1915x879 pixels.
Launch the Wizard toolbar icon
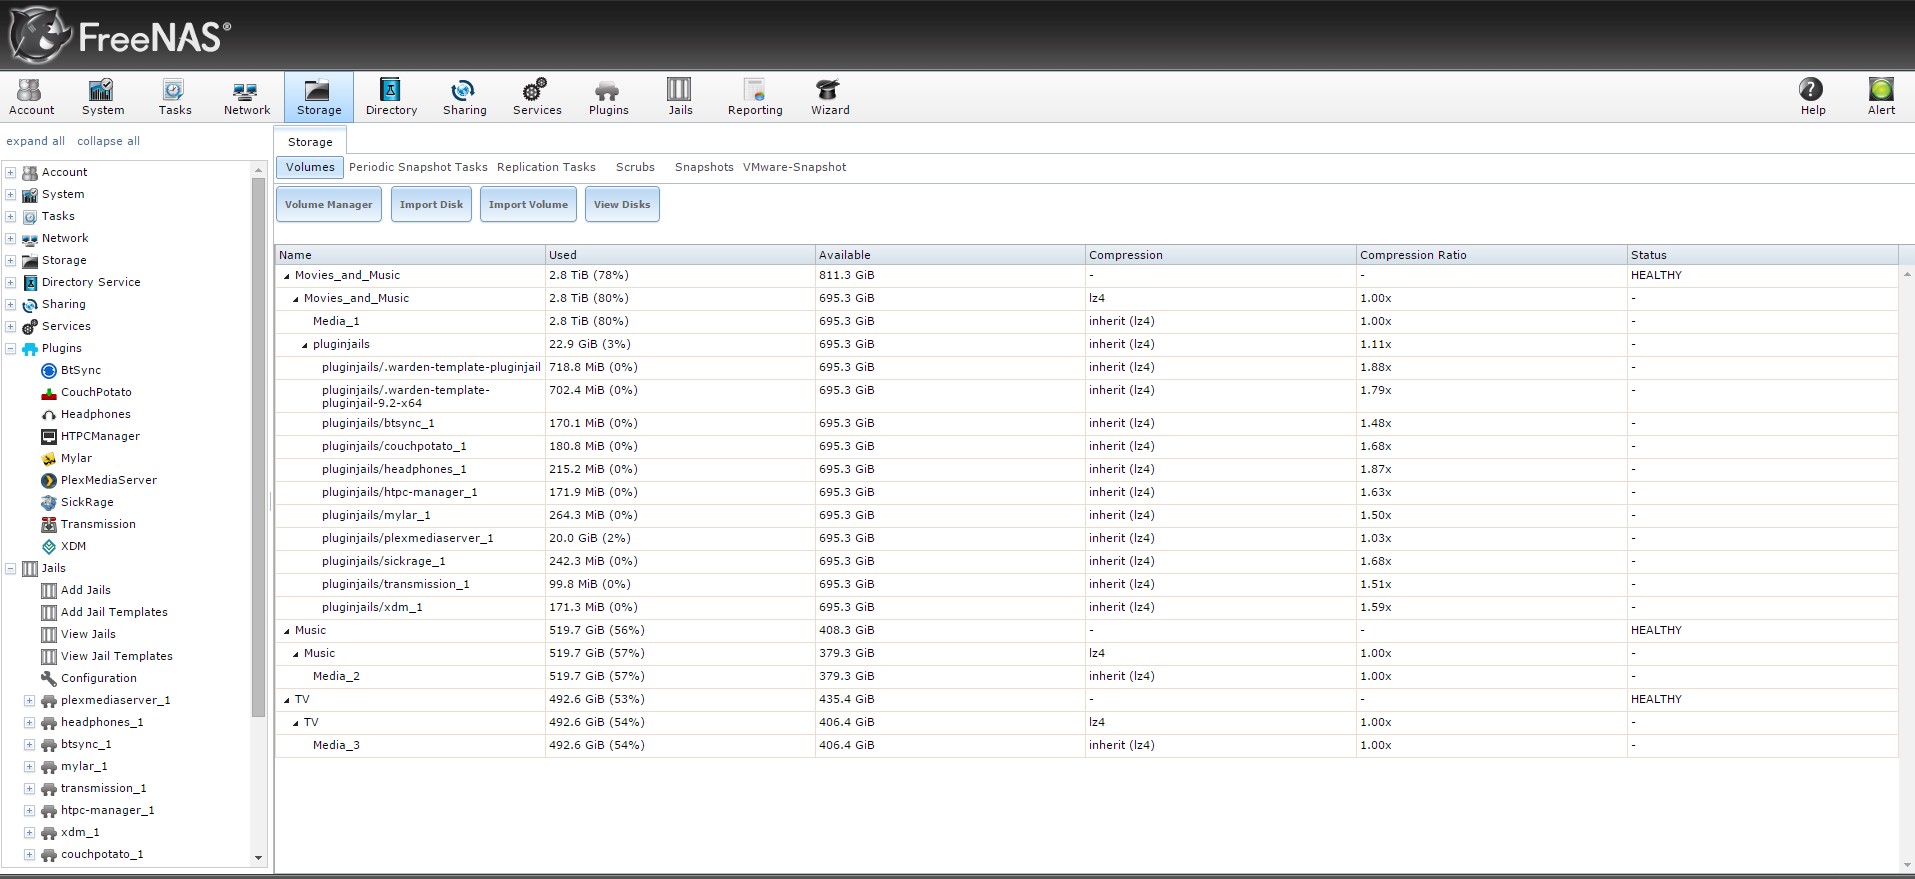830,97
